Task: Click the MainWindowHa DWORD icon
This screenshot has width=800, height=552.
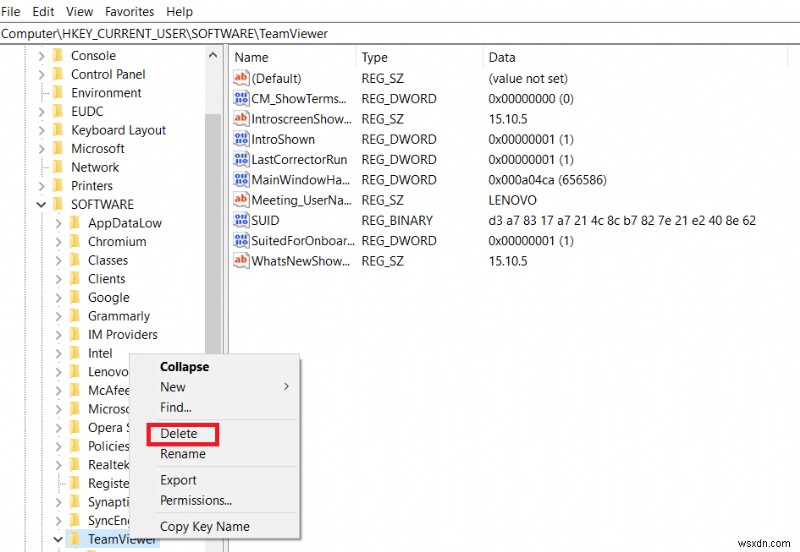Action: pyautogui.click(x=241, y=180)
